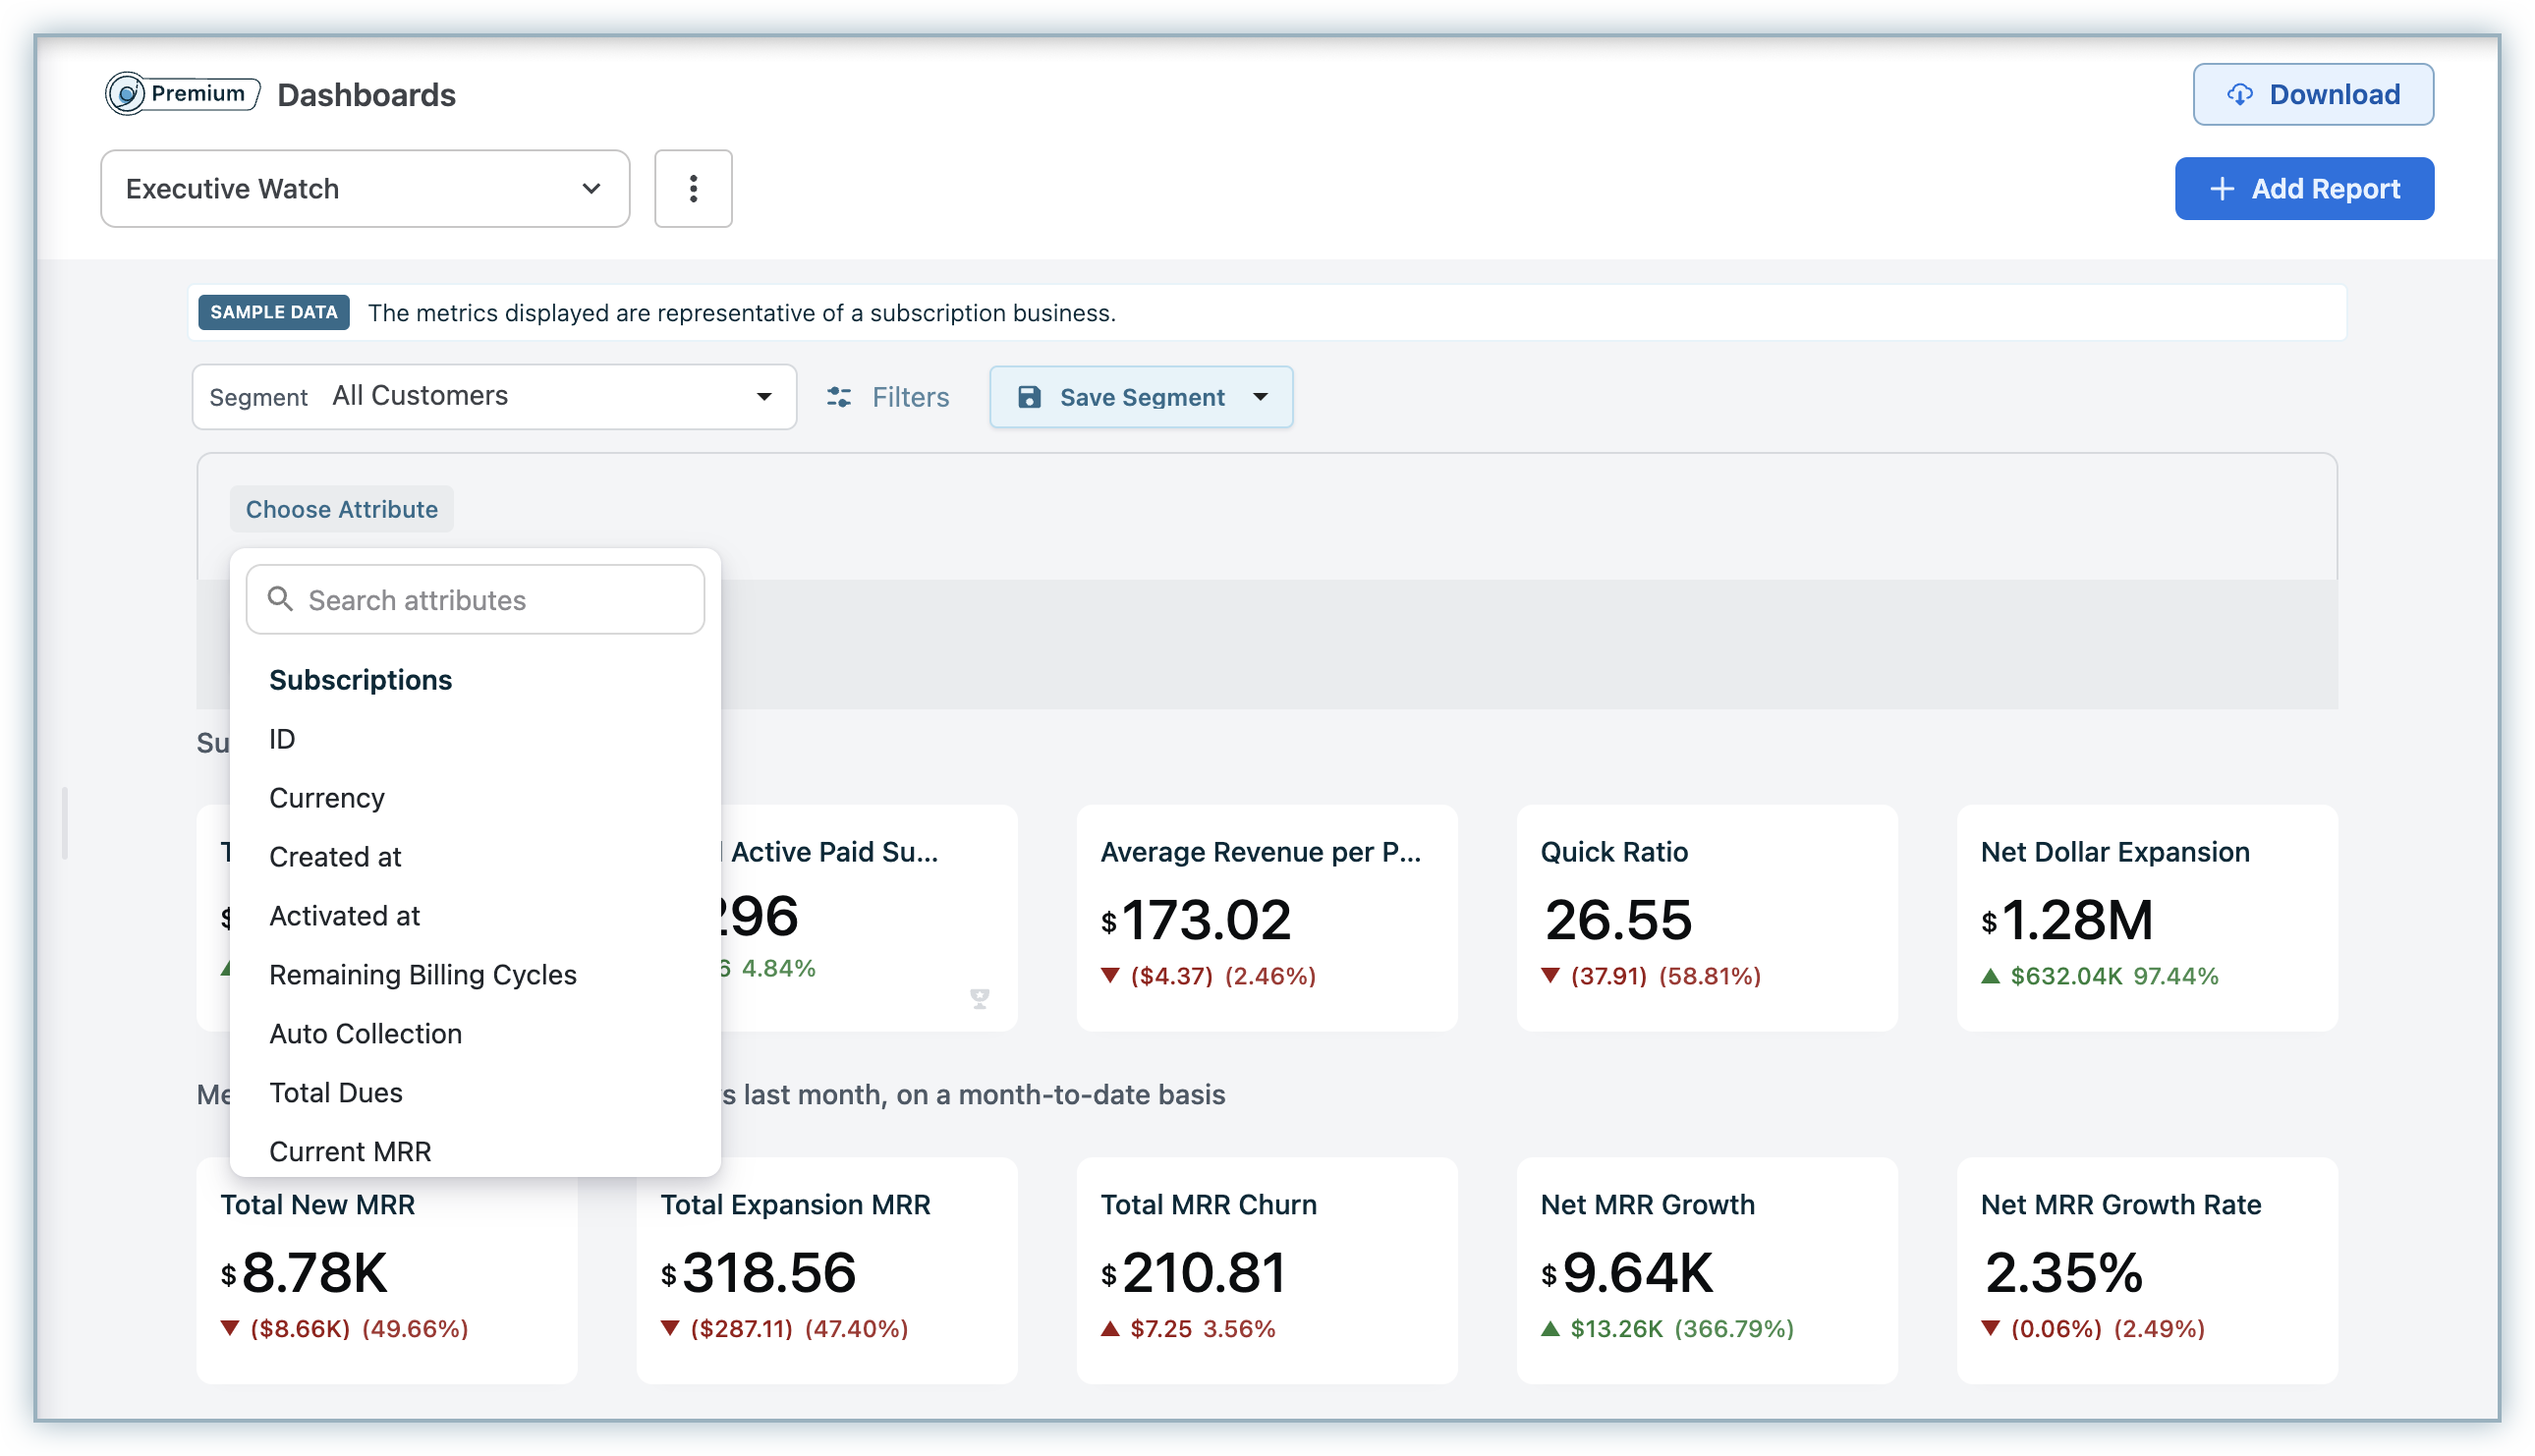This screenshot has width=2535, height=1456.
Task: Click the search magnifier icon in attributes
Action: point(280,599)
